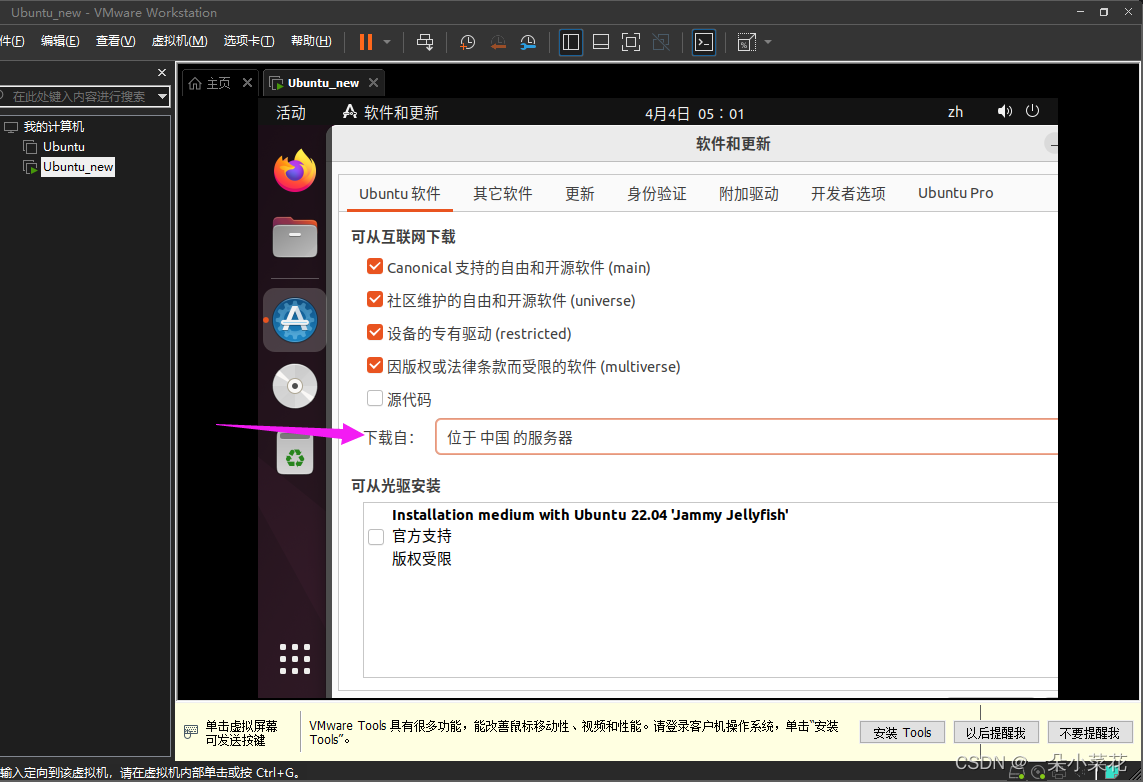Show applications grid in the dock
Screen dimensions: 1143x782
click(294, 659)
